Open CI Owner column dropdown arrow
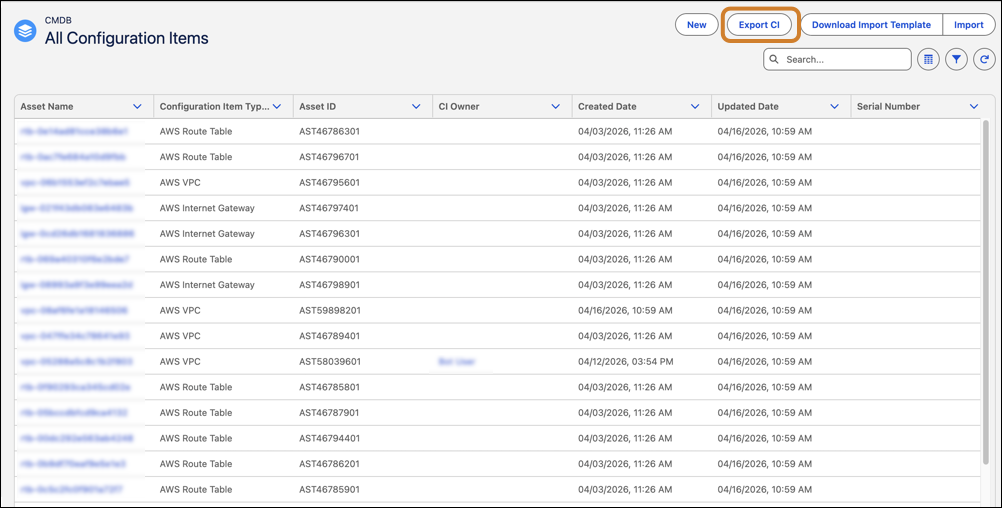 (x=555, y=107)
